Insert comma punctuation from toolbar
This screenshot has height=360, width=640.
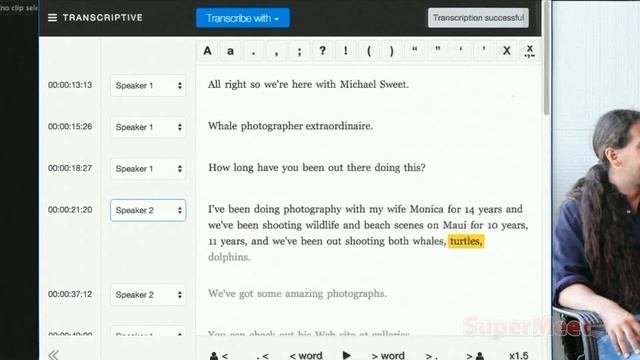pyautogui.click(x=276, y=51)
